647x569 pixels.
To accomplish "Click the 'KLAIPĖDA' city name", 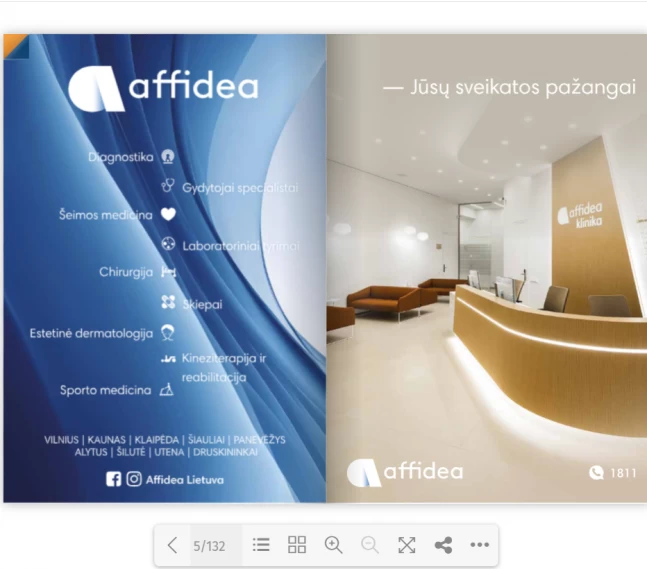I will (x=157, y=440).
